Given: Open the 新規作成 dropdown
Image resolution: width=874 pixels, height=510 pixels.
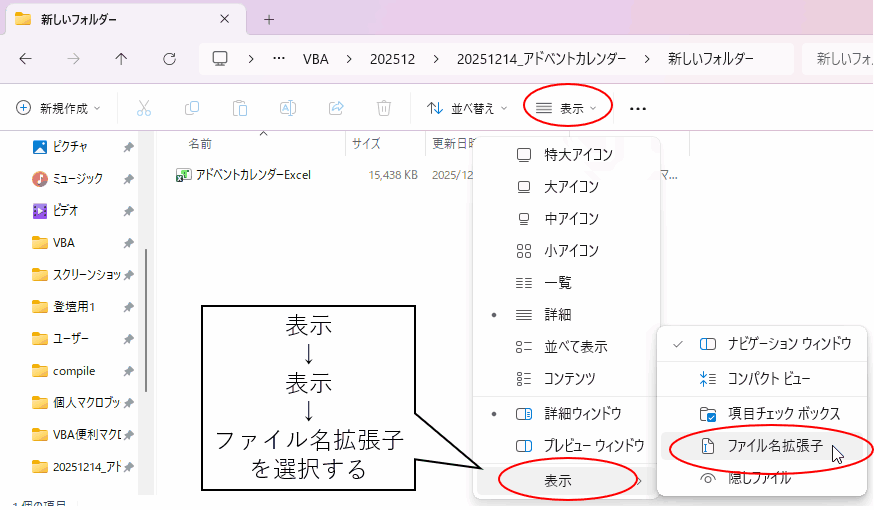Looking at the screenshot, I should coord(59,108).
